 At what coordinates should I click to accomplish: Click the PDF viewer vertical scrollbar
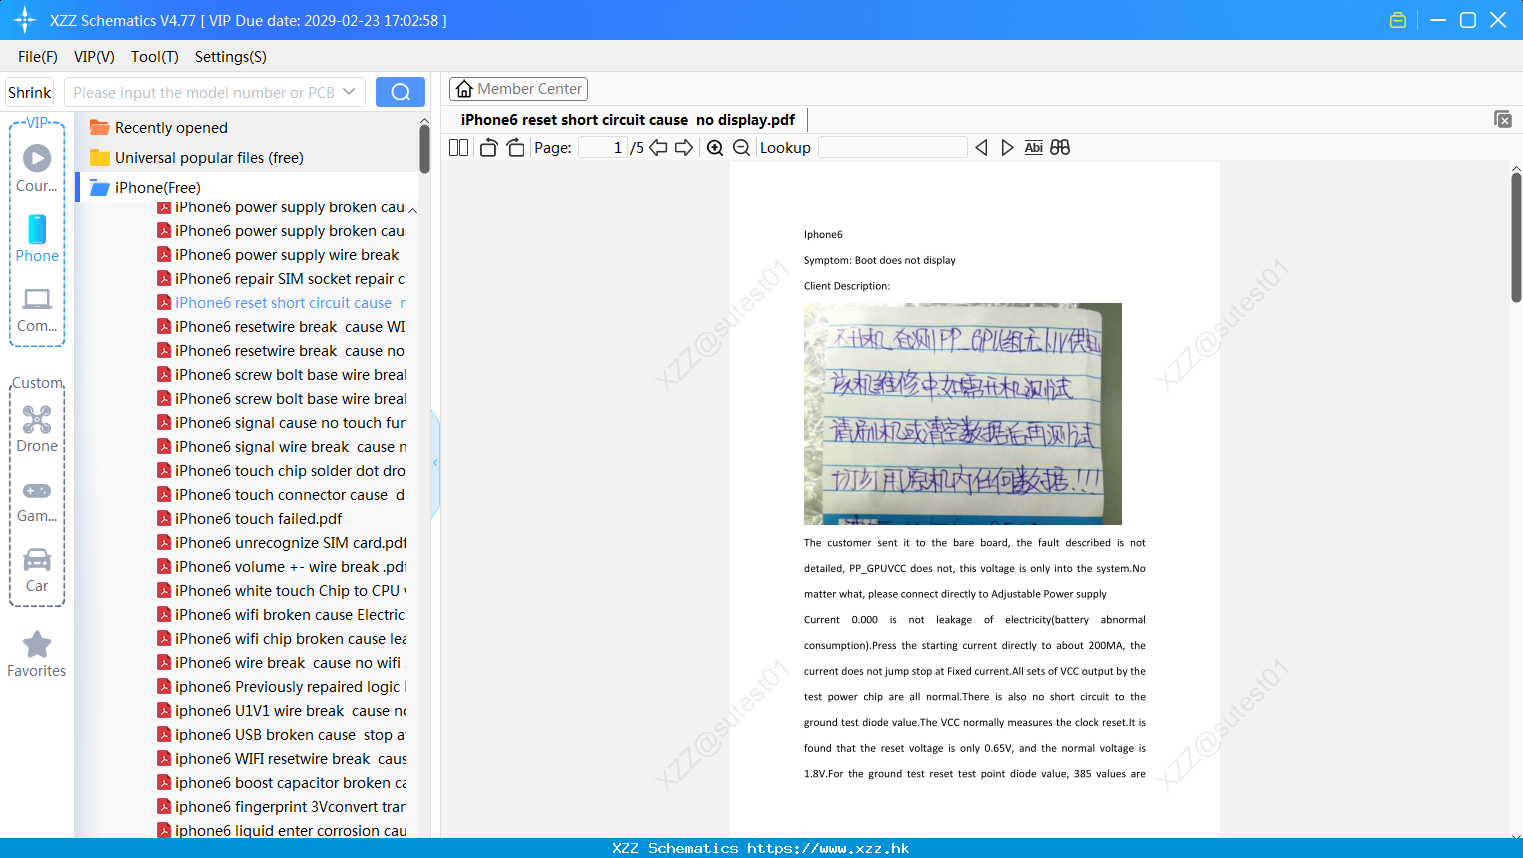[x=1516, y=237]
